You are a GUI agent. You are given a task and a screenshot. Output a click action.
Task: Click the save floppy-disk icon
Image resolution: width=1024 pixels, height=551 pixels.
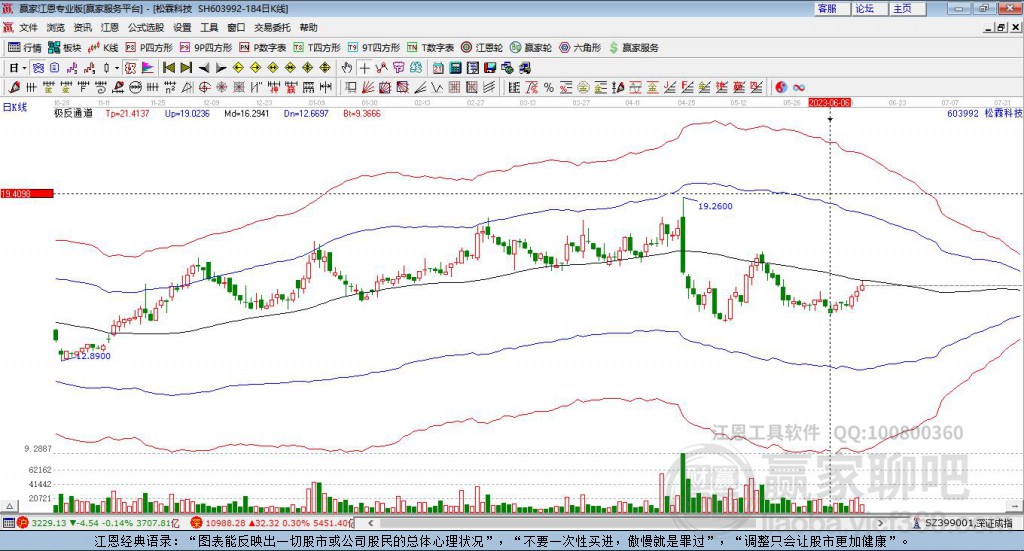[490, 68]
